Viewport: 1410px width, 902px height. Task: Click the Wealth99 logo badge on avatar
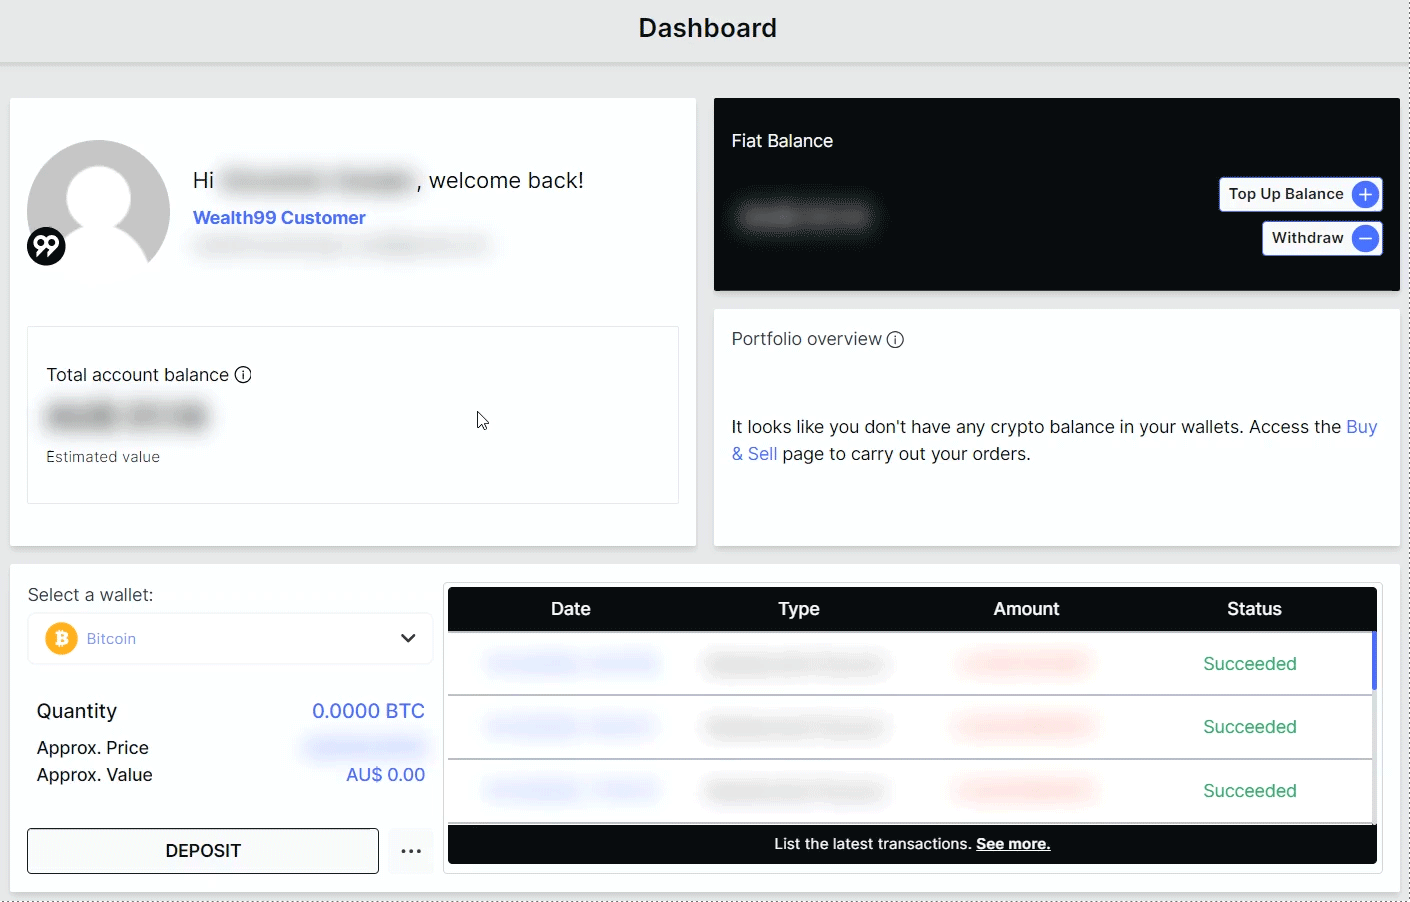(x=46, y=246)
